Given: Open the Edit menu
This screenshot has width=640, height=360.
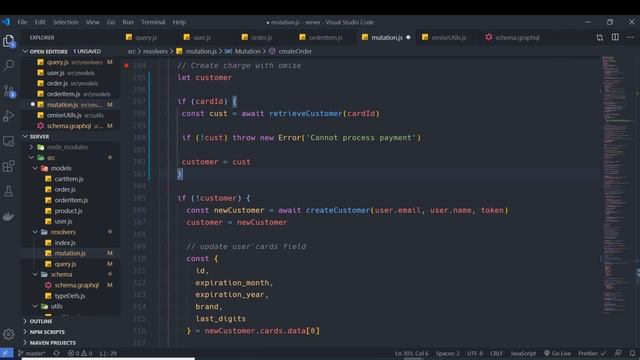Looking at the screenshot, I should [40, 22].
